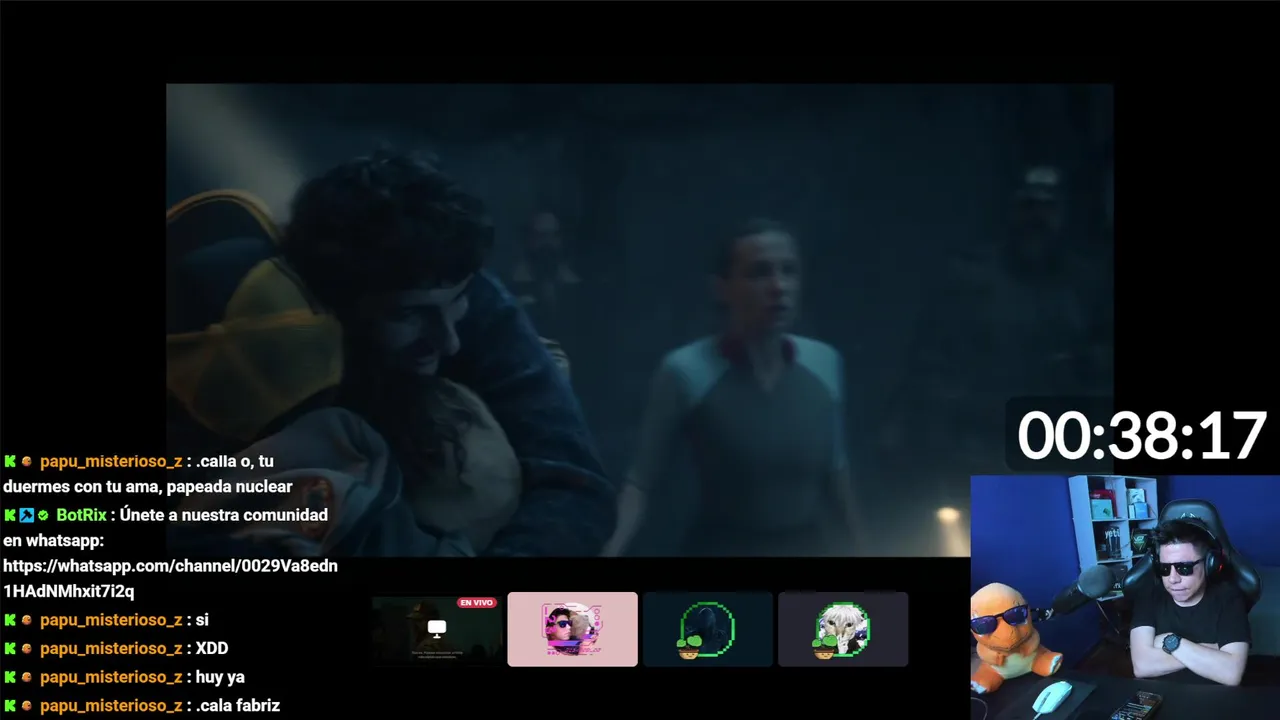This screenshot has width=1280, height=720.
Task: Click papu_misterioso_z on the '.cala fabriz' message
Action: [111, 706]
